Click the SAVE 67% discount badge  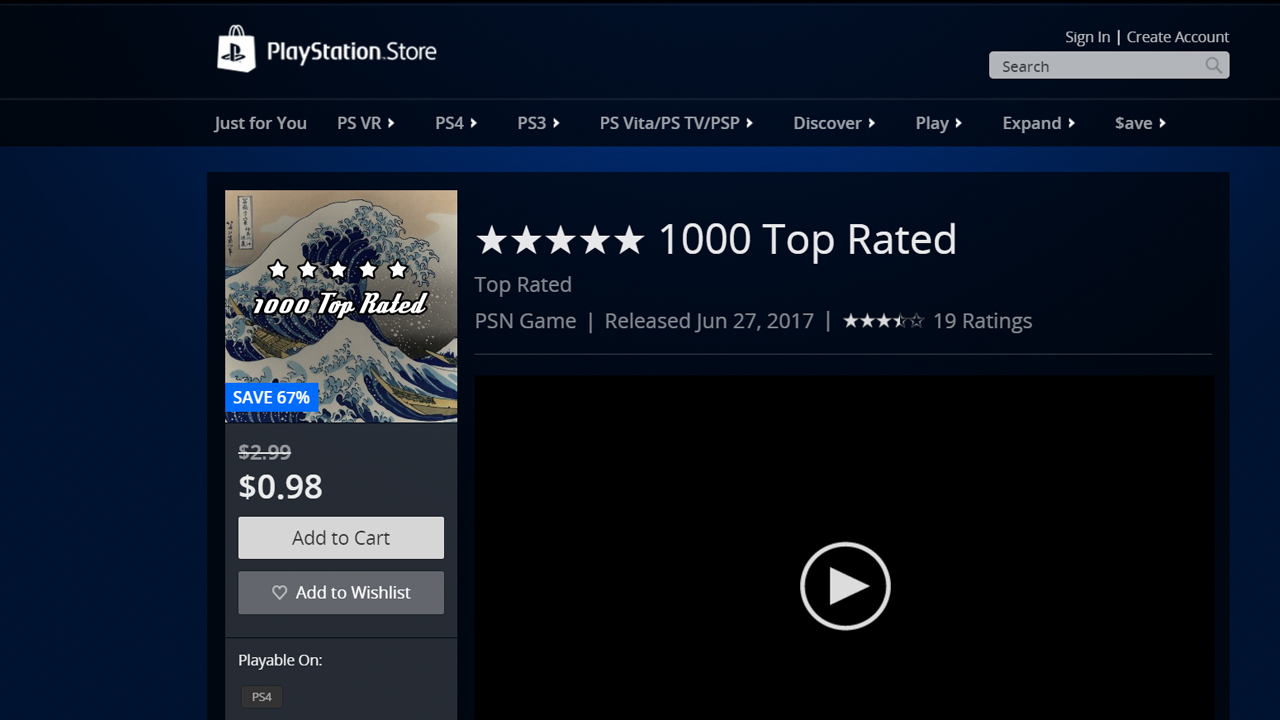[271, 397]
